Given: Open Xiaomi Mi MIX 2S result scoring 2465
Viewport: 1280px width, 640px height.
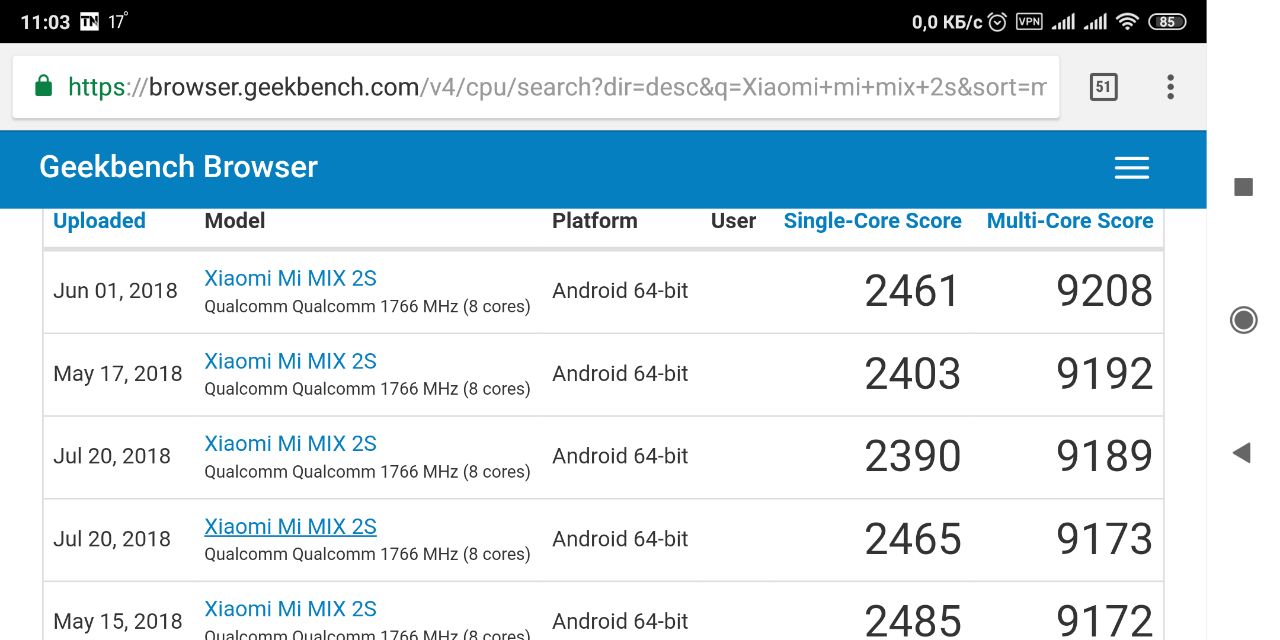Looking at the screenshot, I should [x=290, y=526].
